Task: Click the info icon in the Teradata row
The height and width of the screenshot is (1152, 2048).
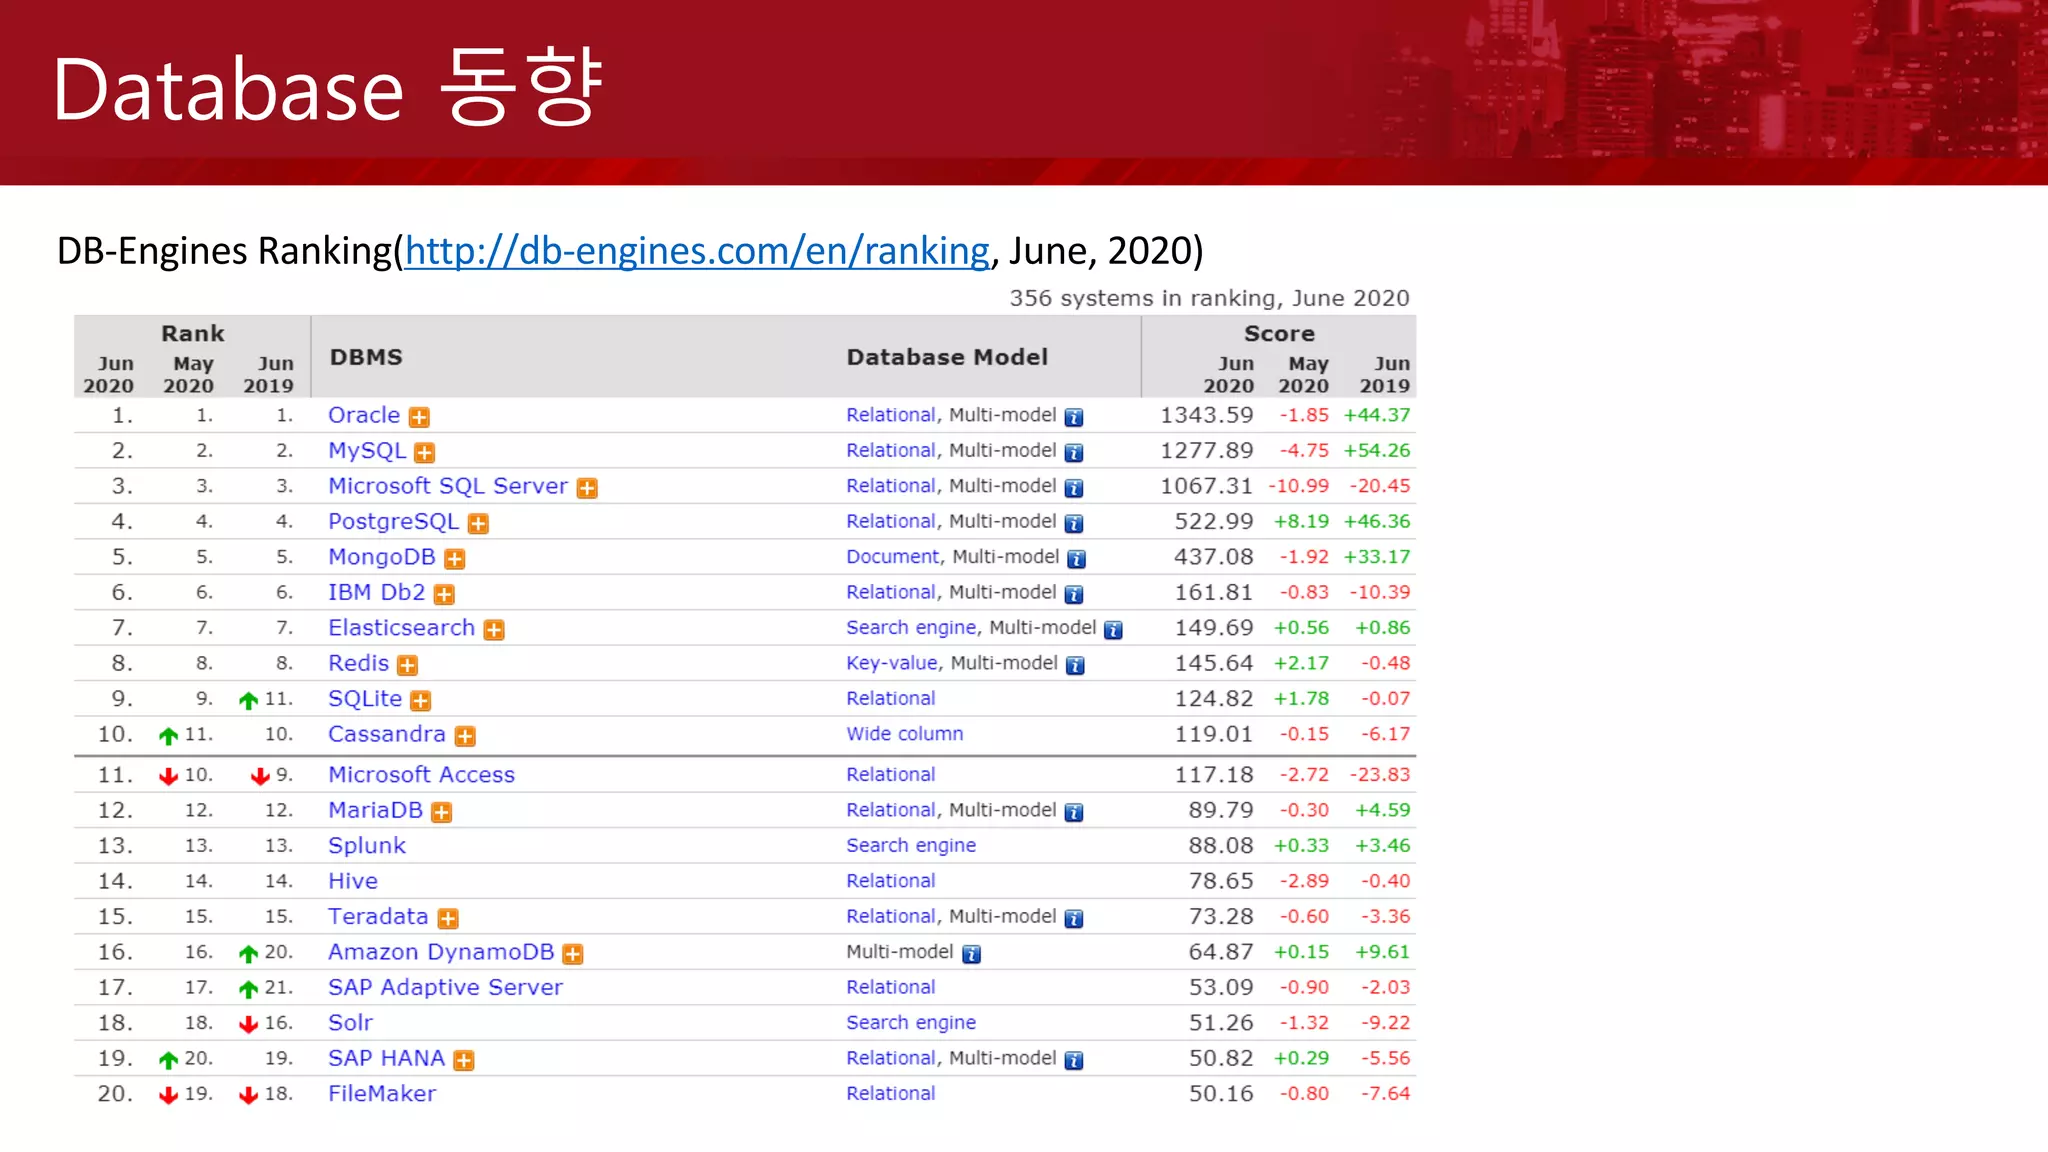Action: point(1074,918)
